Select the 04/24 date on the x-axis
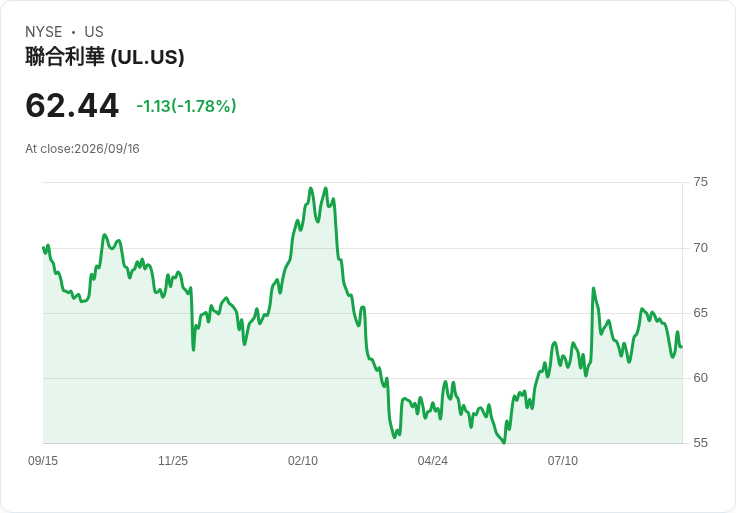The height and width of the screenshot is (513, 736). [432, 461]
